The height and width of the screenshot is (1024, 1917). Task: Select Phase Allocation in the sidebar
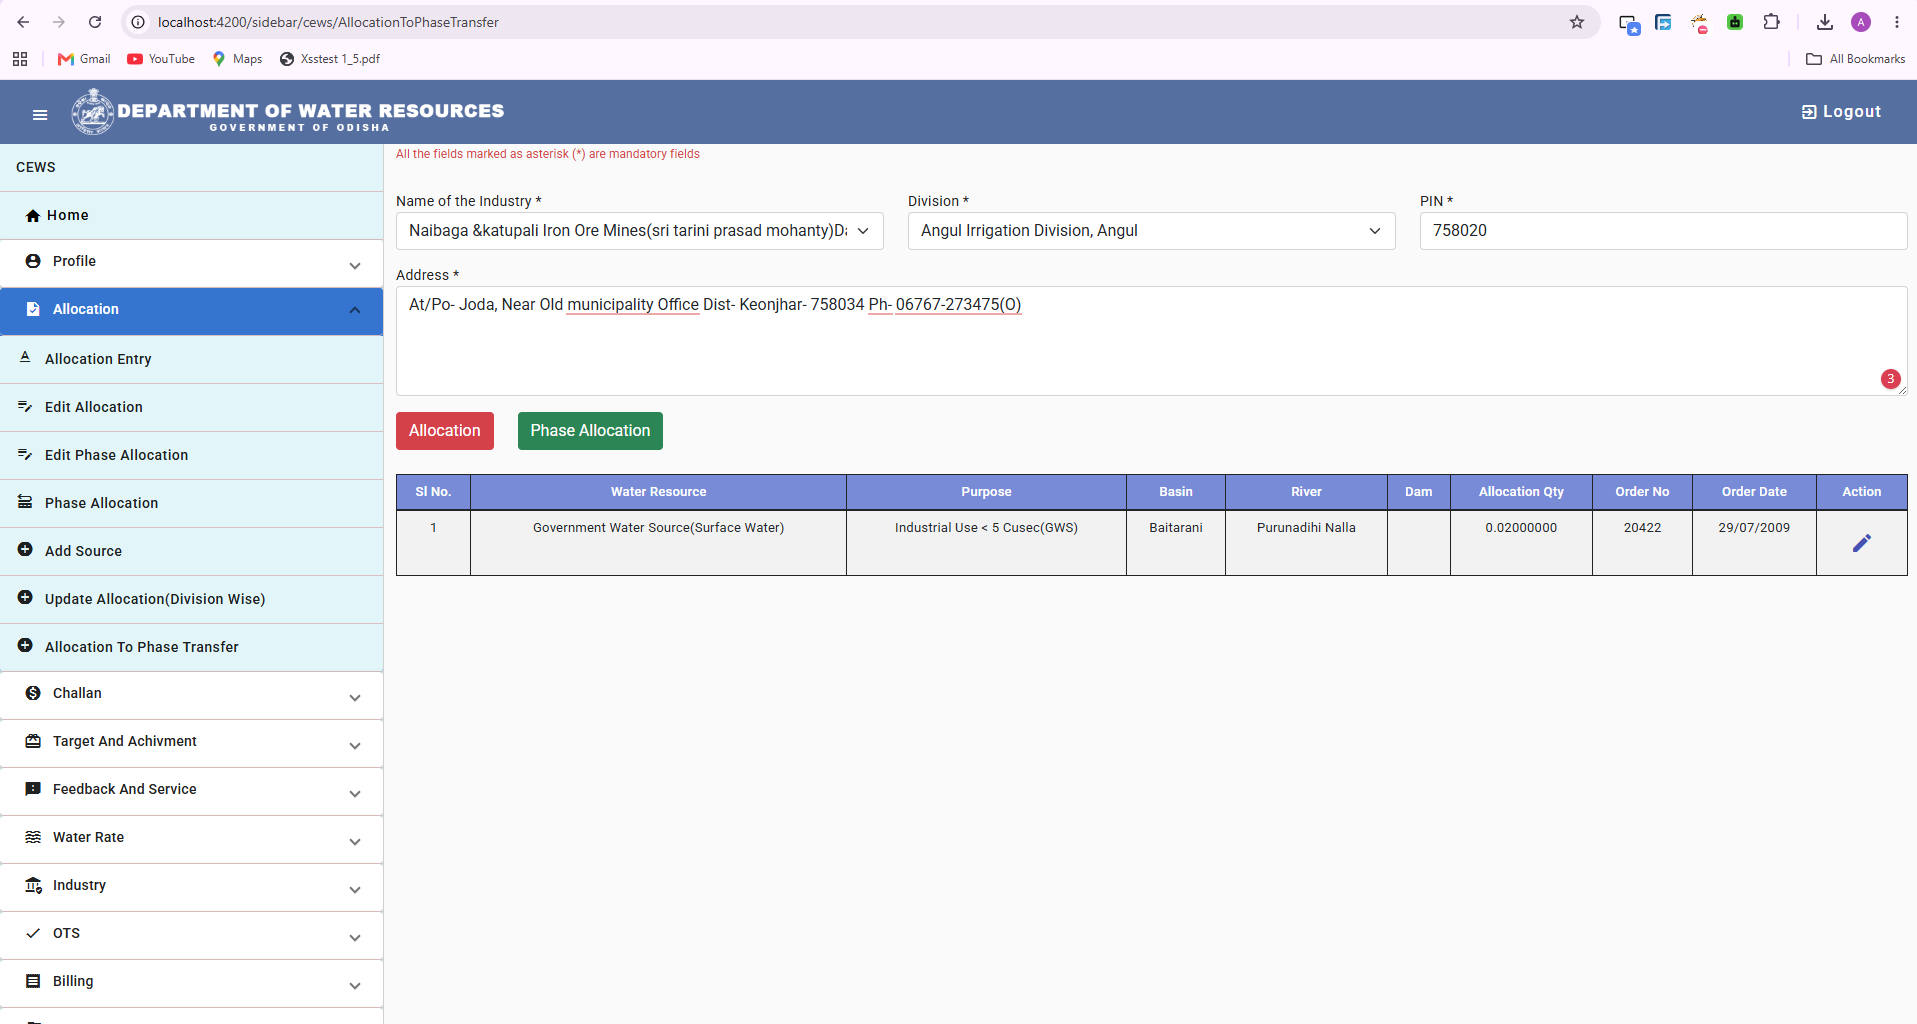(192, 503)
